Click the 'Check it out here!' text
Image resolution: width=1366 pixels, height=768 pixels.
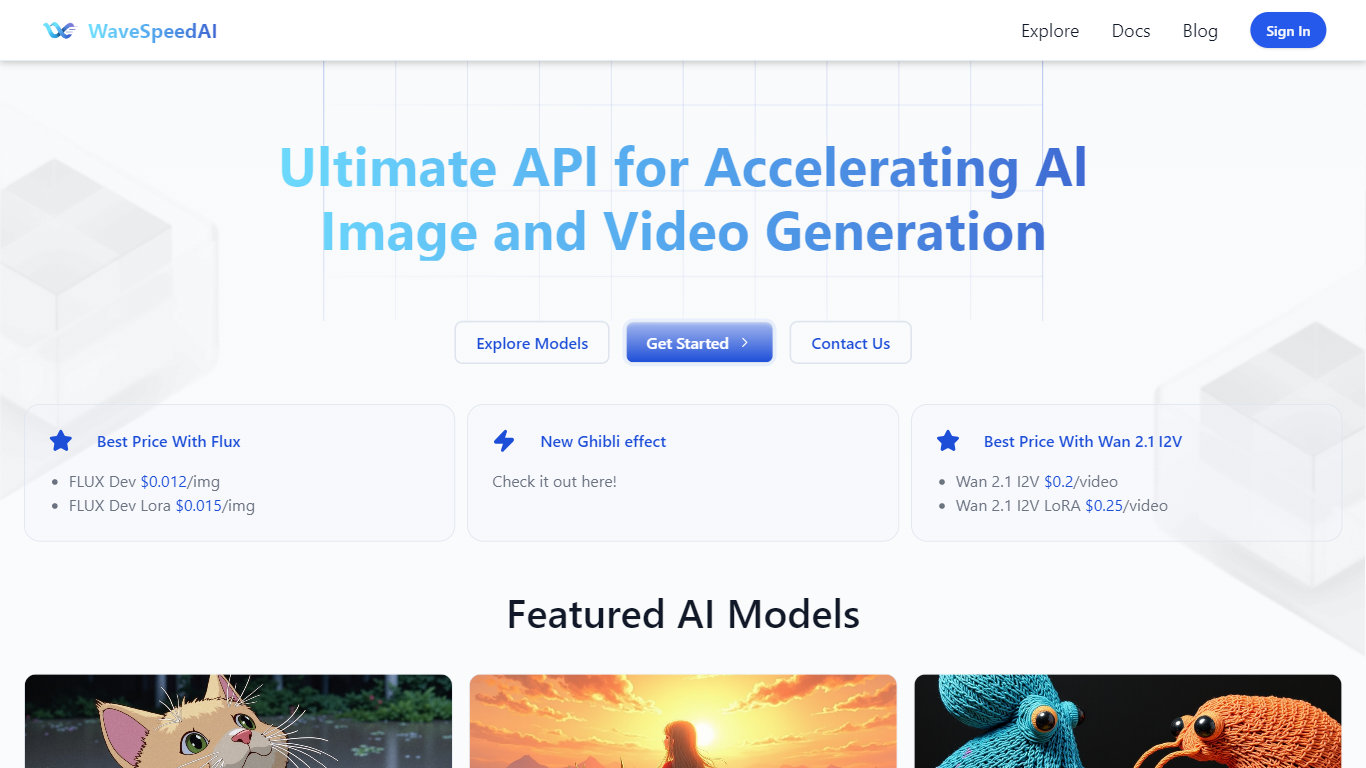(x=555, y=481)
